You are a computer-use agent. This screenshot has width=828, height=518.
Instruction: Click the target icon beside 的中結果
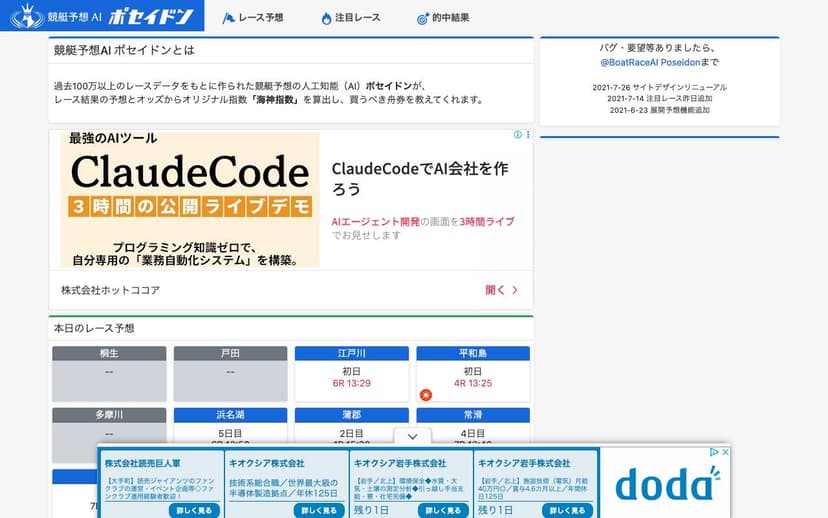point(423,18)
